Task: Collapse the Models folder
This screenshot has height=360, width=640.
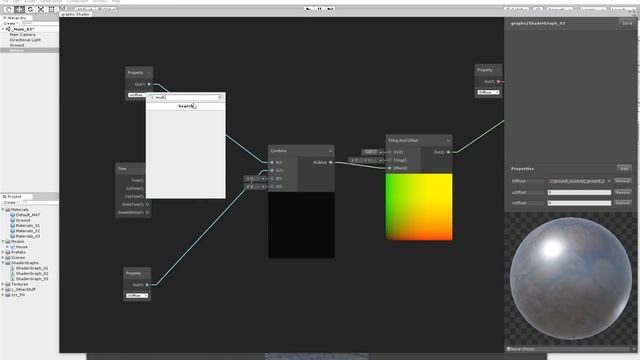Action: 3,241
